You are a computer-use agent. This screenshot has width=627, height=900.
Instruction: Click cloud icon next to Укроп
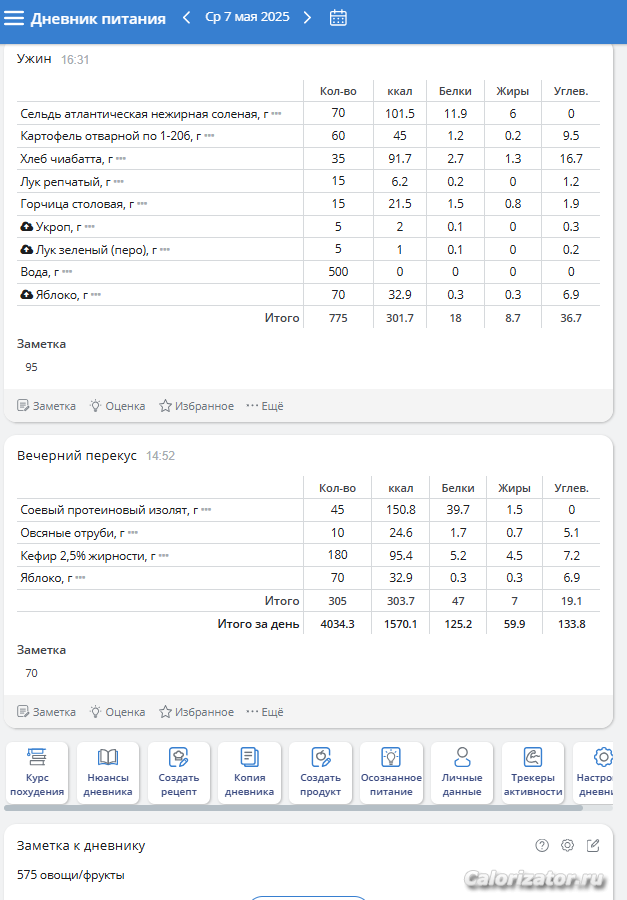(x=26, y=227)
